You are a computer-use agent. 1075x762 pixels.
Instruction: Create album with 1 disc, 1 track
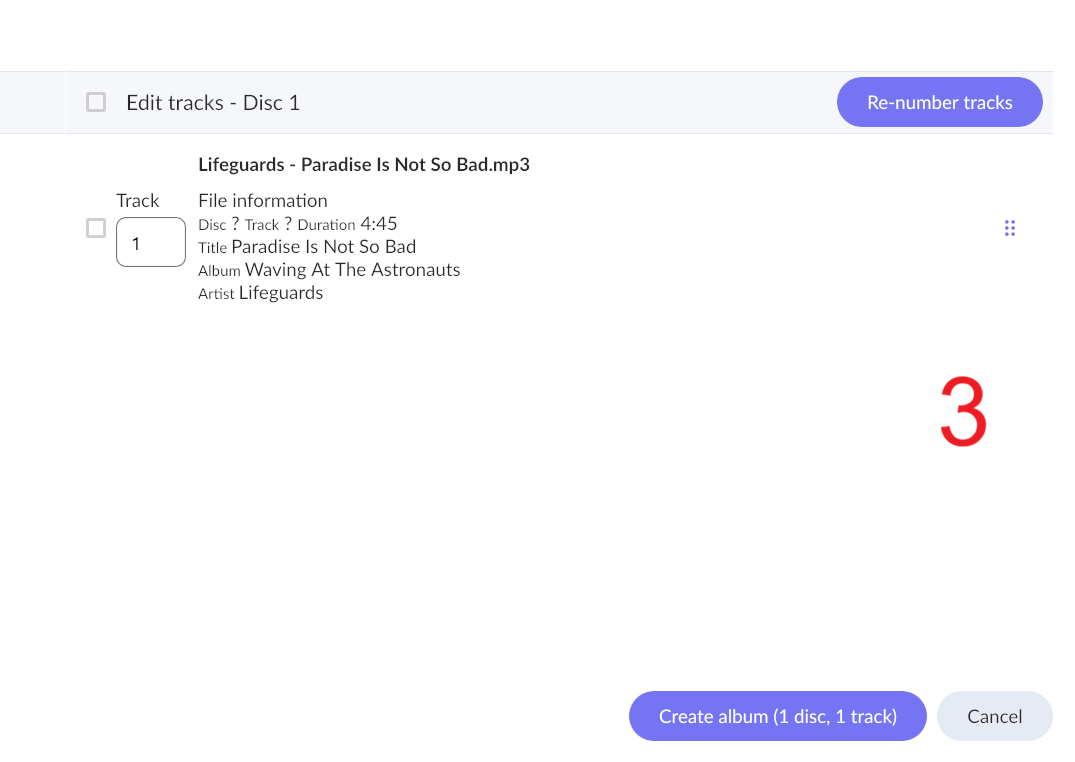click(x=777, y=716)
